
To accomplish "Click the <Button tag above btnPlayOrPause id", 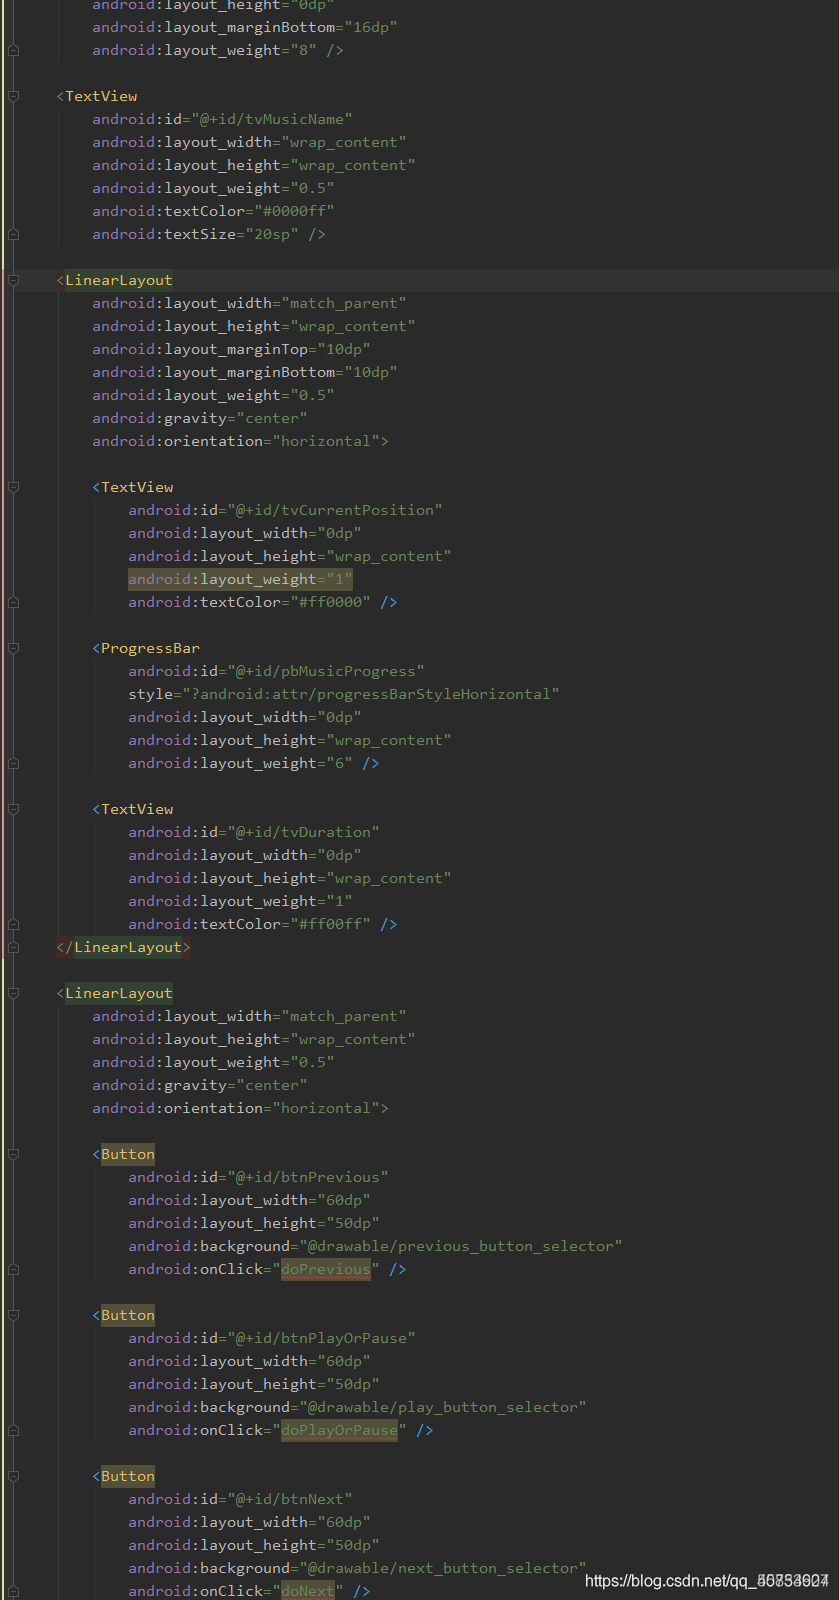I will click(x=124, y=1315).
